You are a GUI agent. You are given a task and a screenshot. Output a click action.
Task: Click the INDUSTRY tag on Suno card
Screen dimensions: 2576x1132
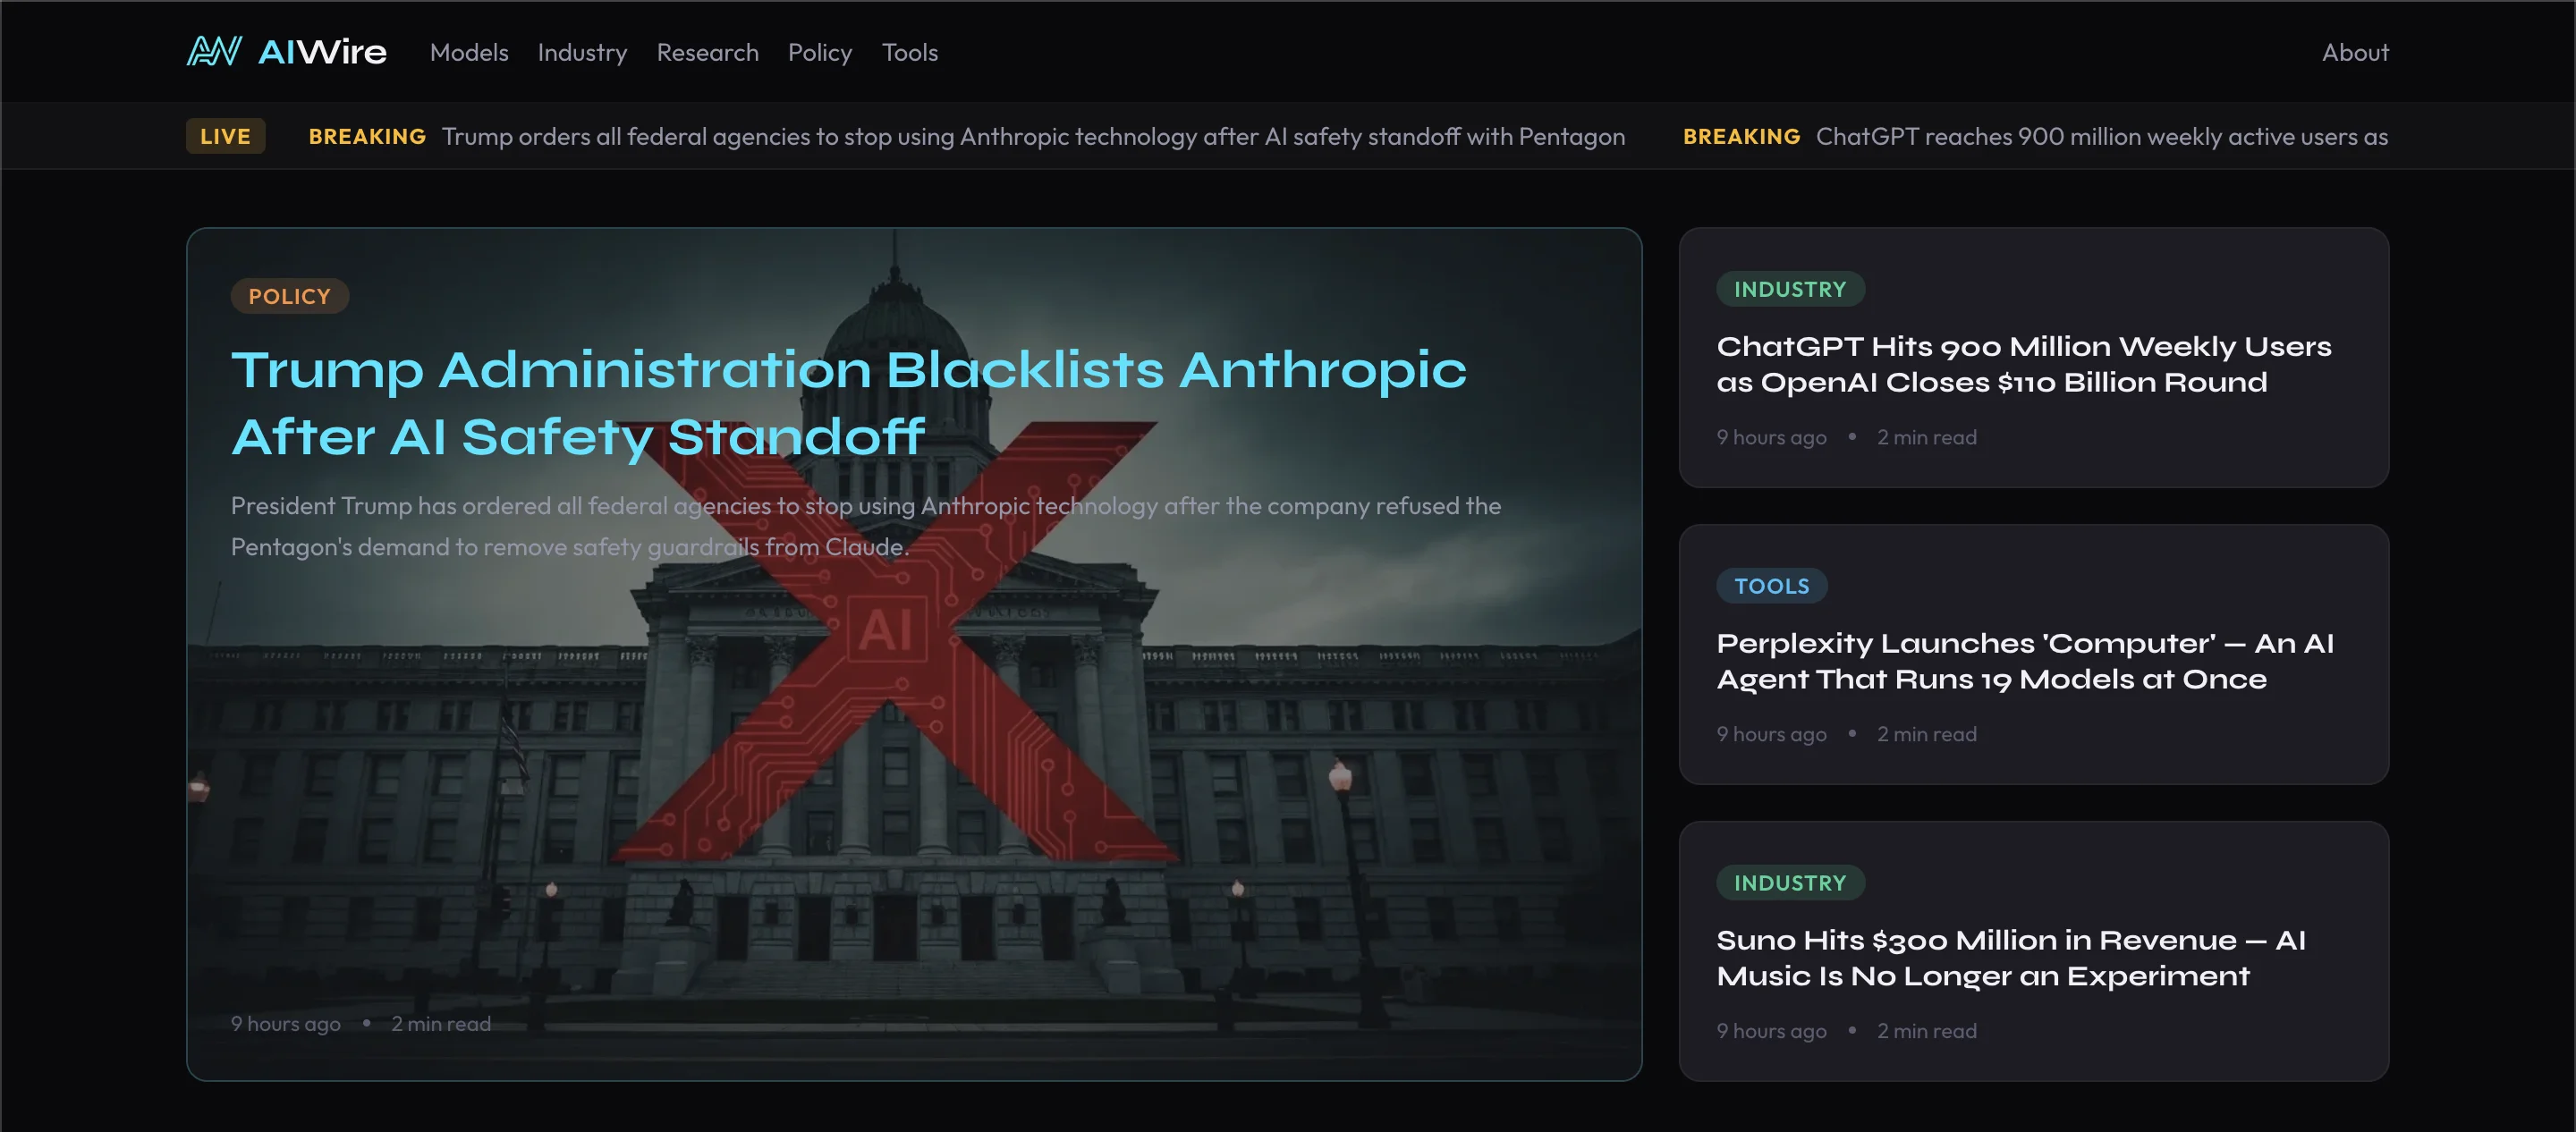(1789, 883)
